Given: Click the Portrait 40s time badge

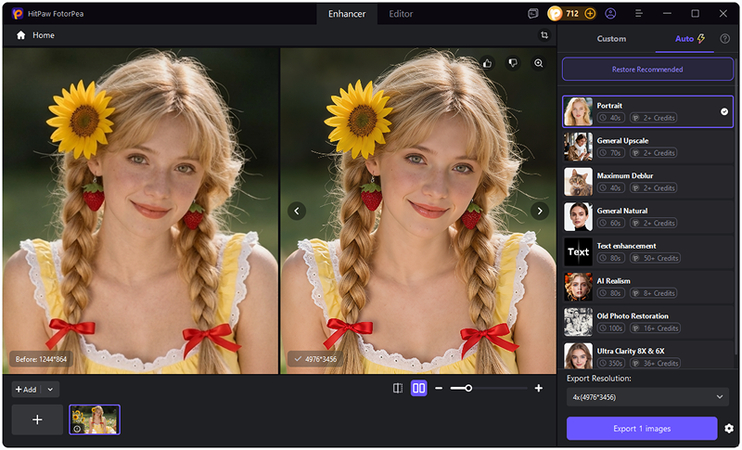Looking at the screenshot, I should pyautogui.click(x=610, y=118).
